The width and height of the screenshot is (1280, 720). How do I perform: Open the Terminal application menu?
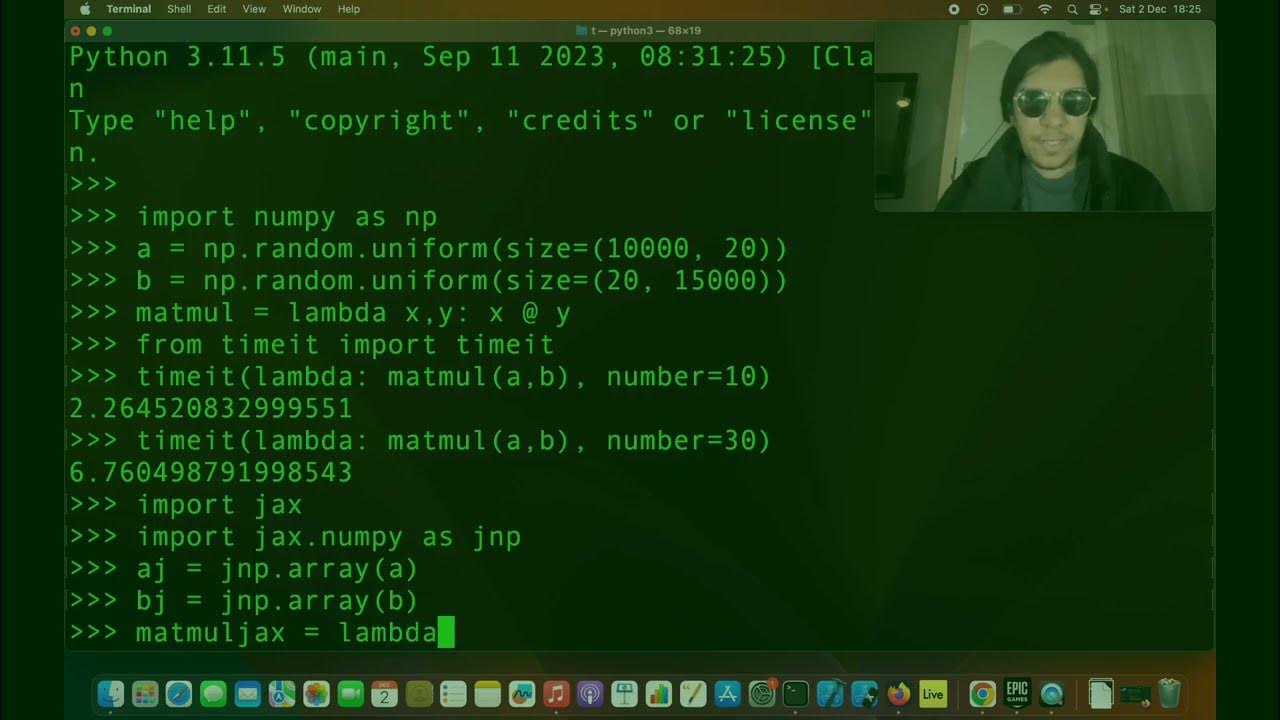pyautogui.click(x=129, y=9)
